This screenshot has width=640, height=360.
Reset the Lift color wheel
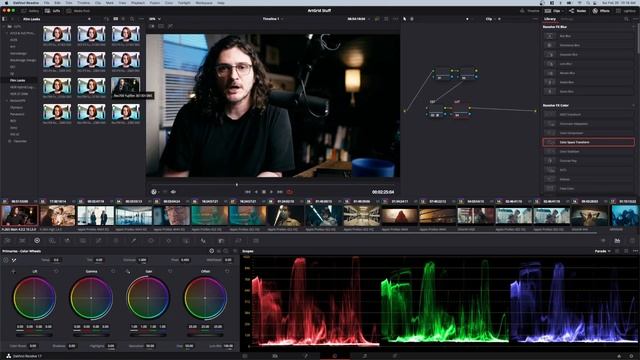pos(56,271)
